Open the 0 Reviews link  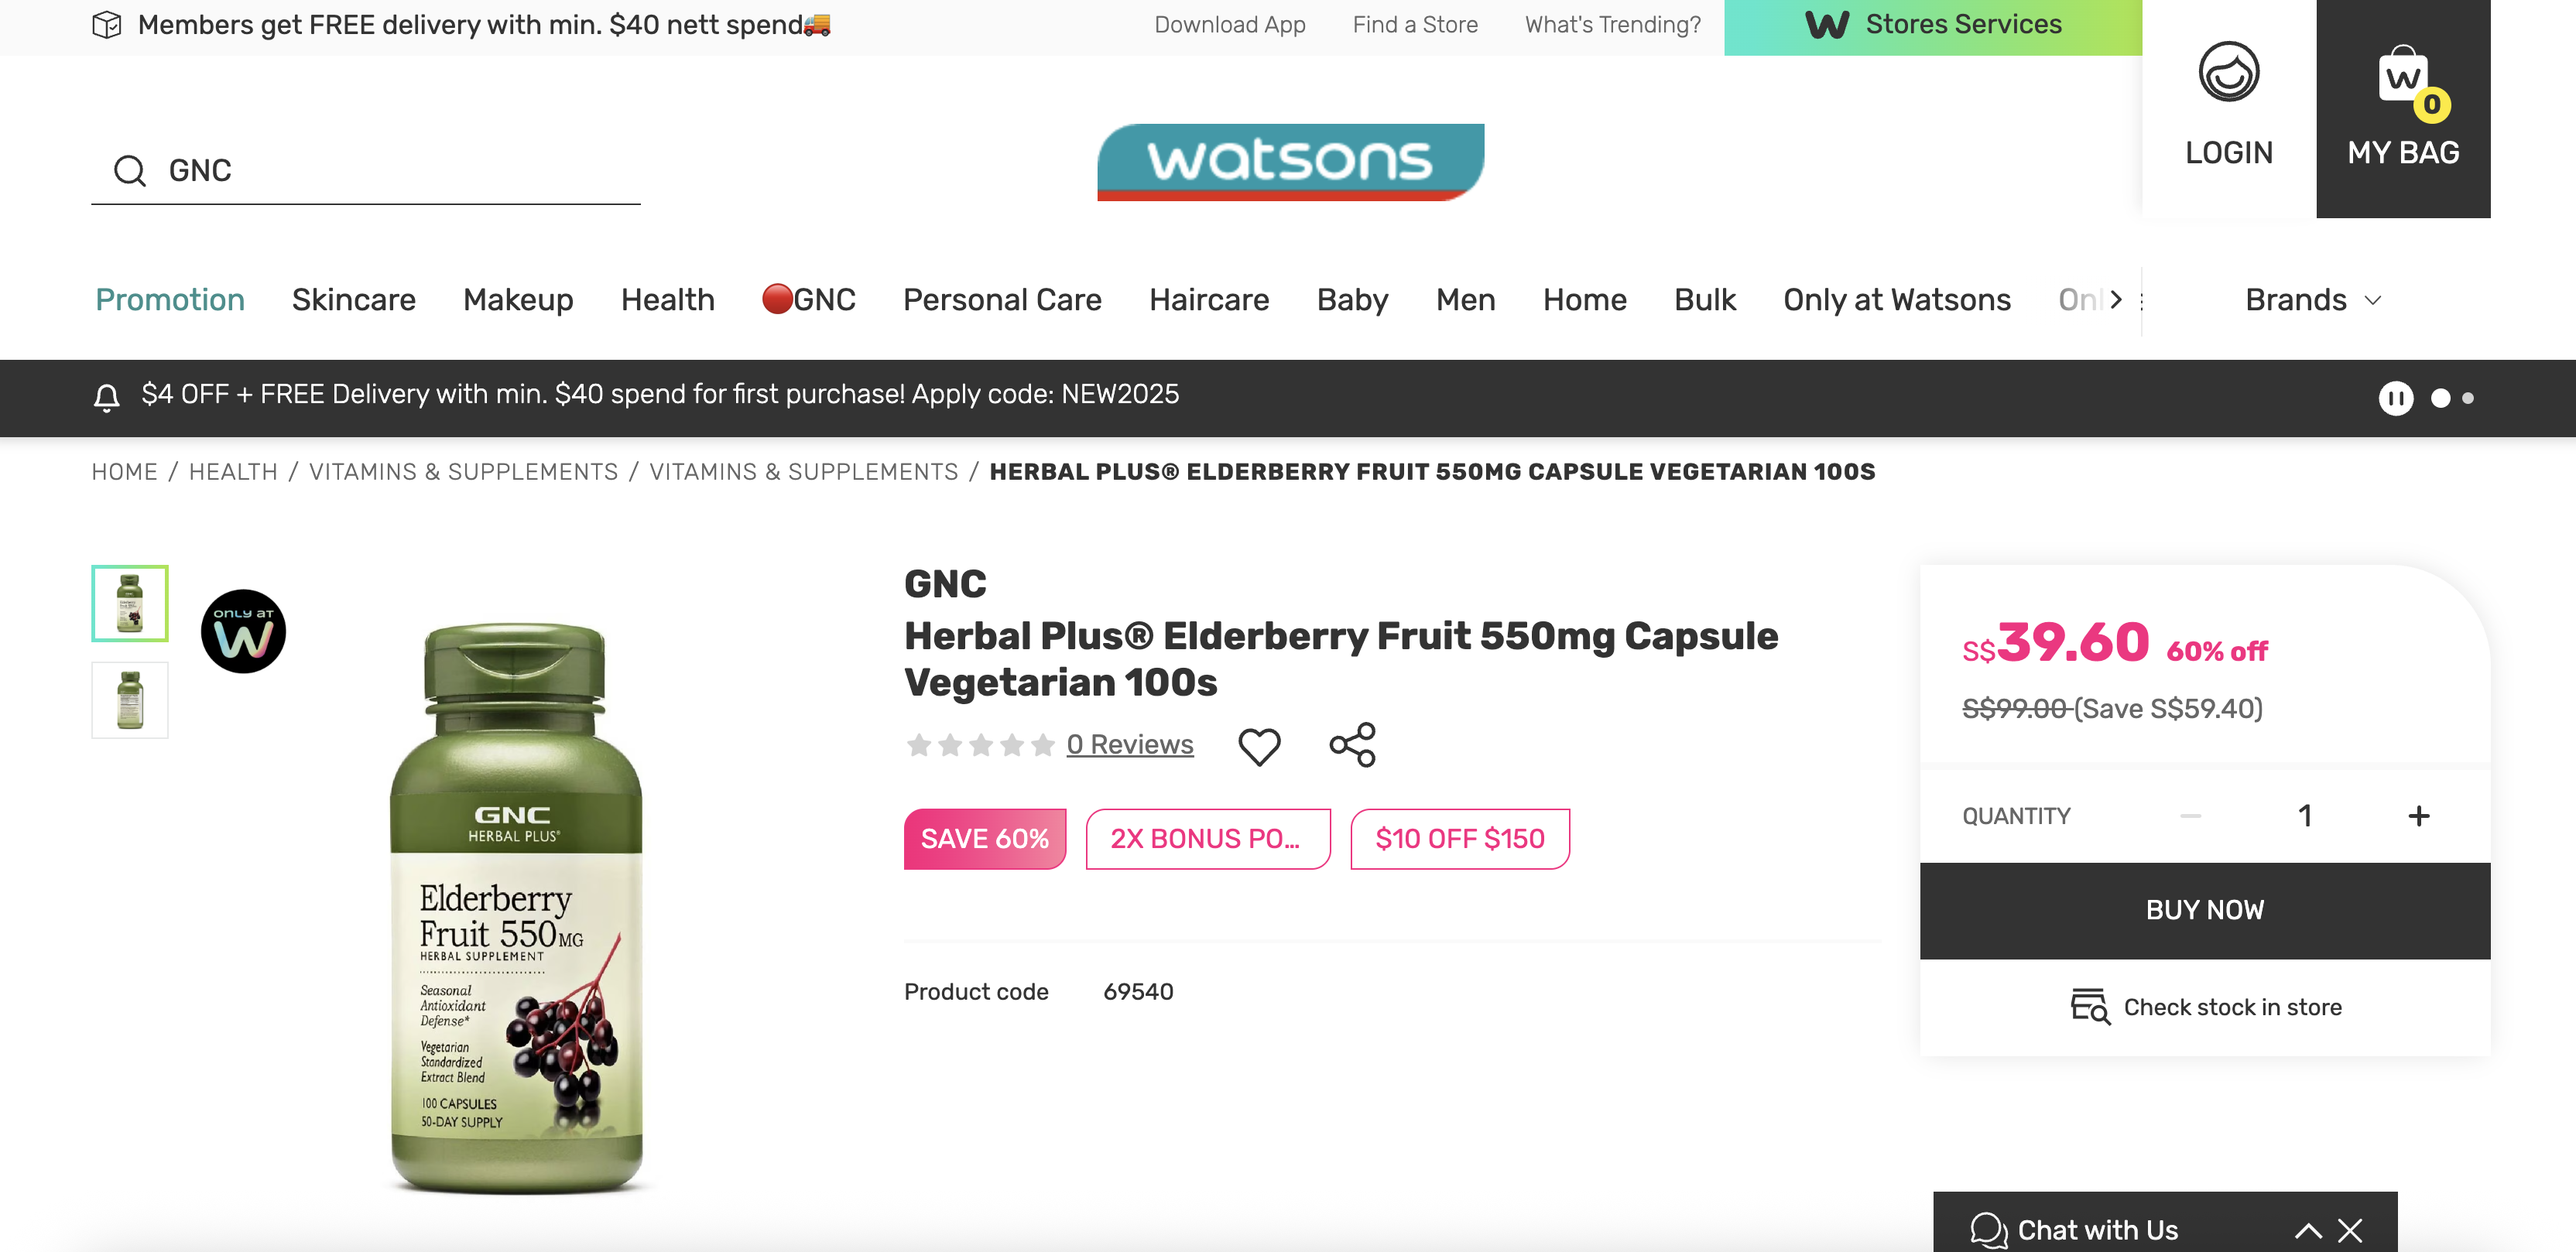tap(1130, 745)
